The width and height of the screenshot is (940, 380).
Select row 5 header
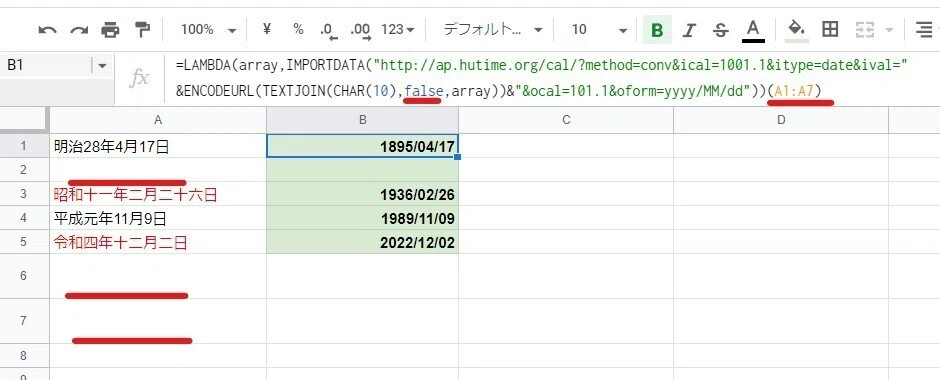24,242
